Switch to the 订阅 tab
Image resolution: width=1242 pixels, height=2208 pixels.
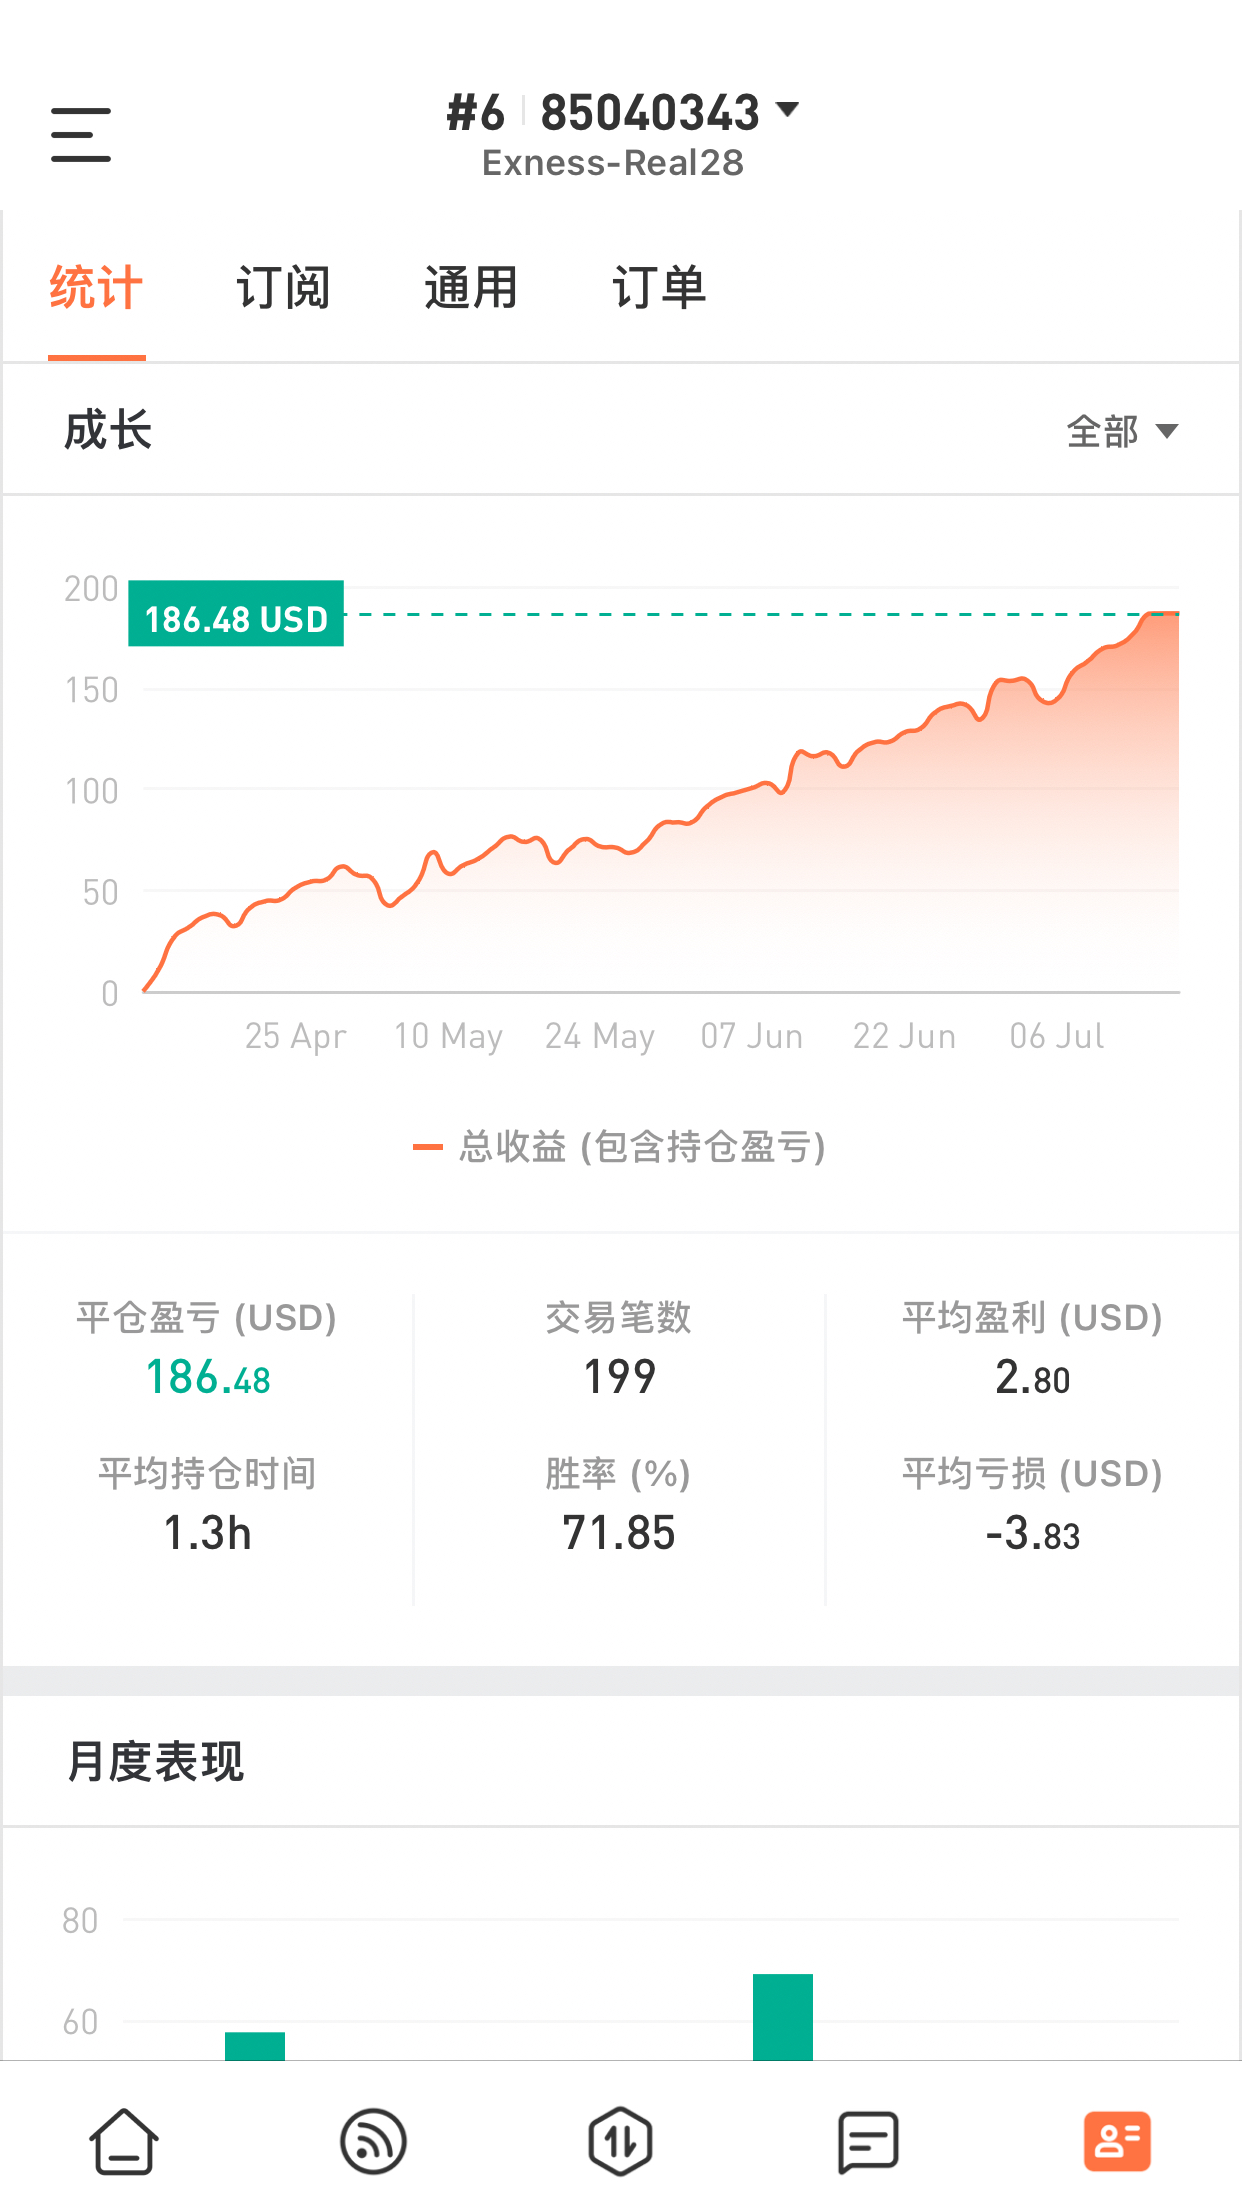(x=283, y=288)
